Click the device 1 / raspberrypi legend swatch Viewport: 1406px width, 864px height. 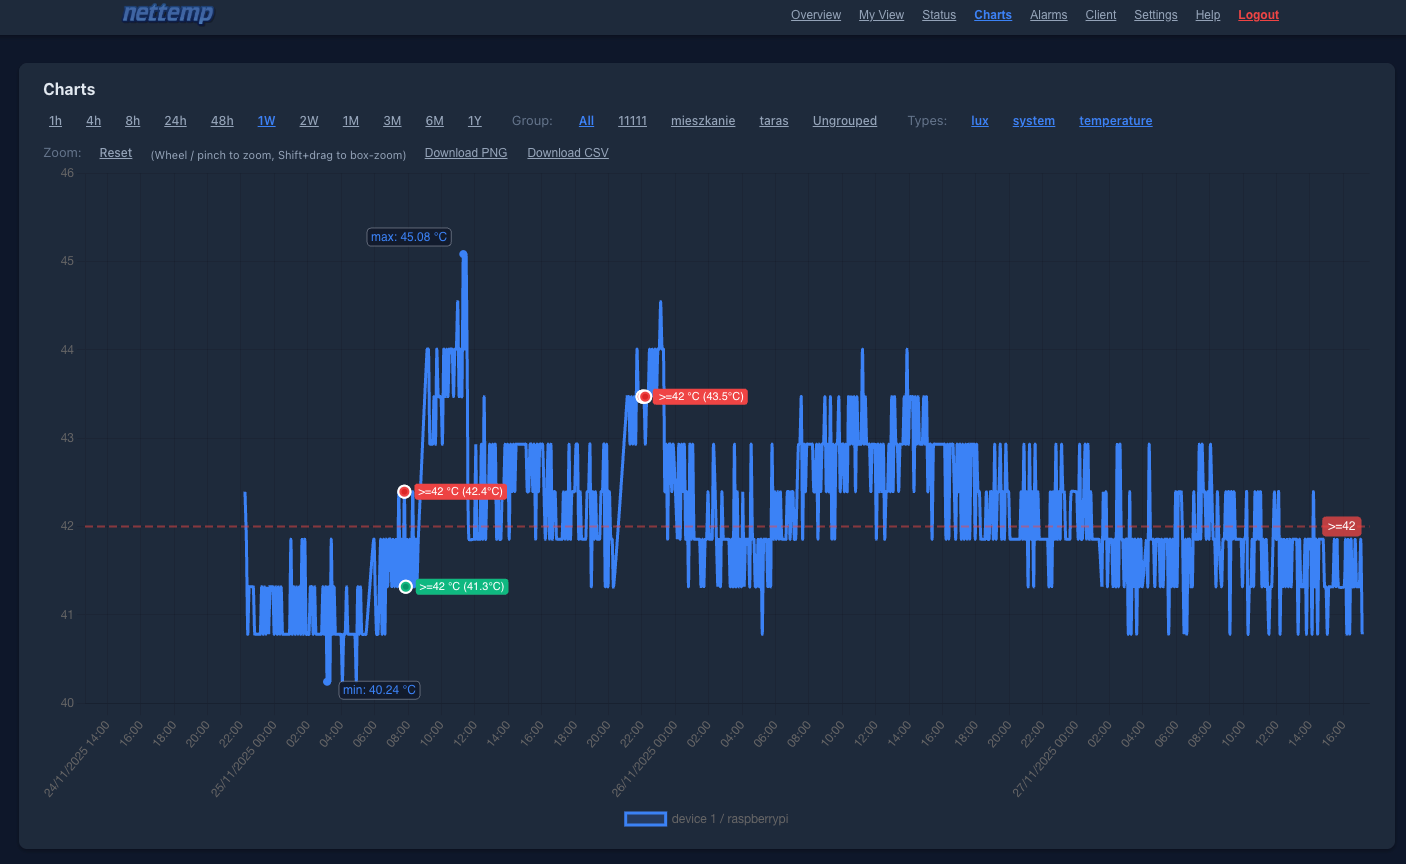click(x=645, y=818)
